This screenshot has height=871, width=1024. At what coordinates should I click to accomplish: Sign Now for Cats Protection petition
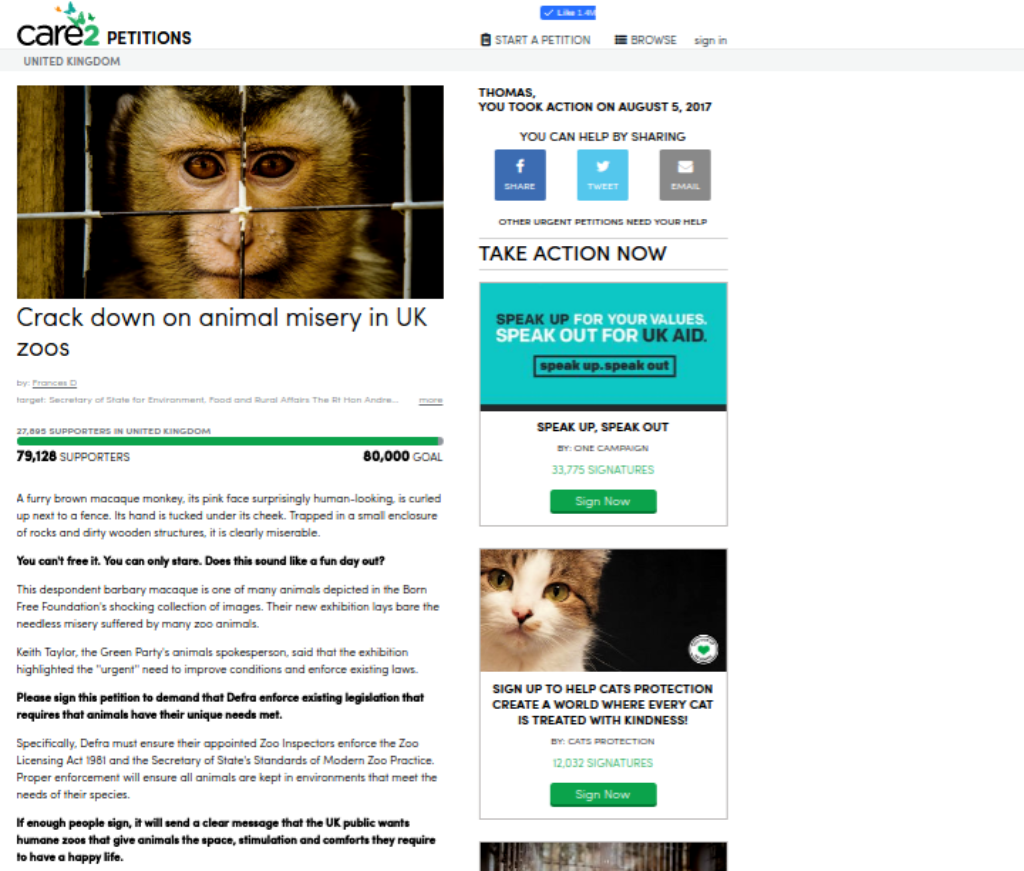tap(603, 795)
